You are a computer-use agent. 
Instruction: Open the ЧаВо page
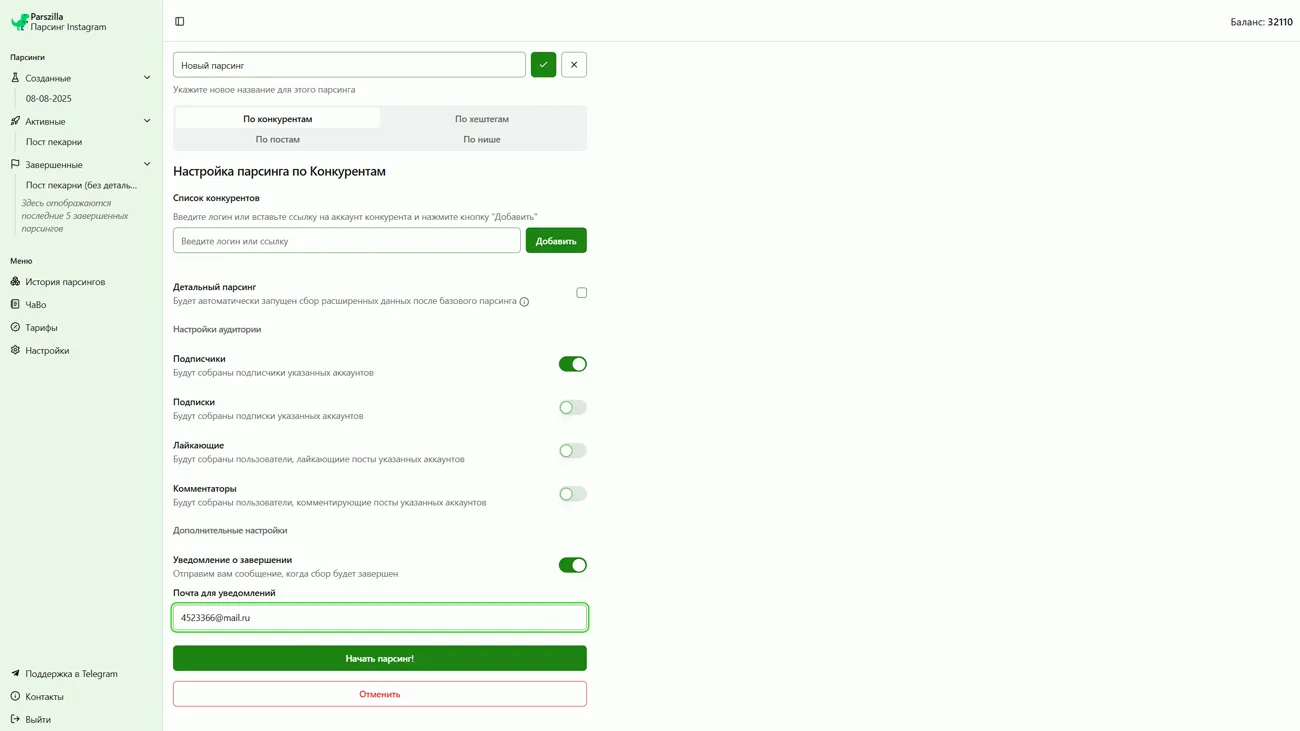pyautogui.click(x=36, y=305)
